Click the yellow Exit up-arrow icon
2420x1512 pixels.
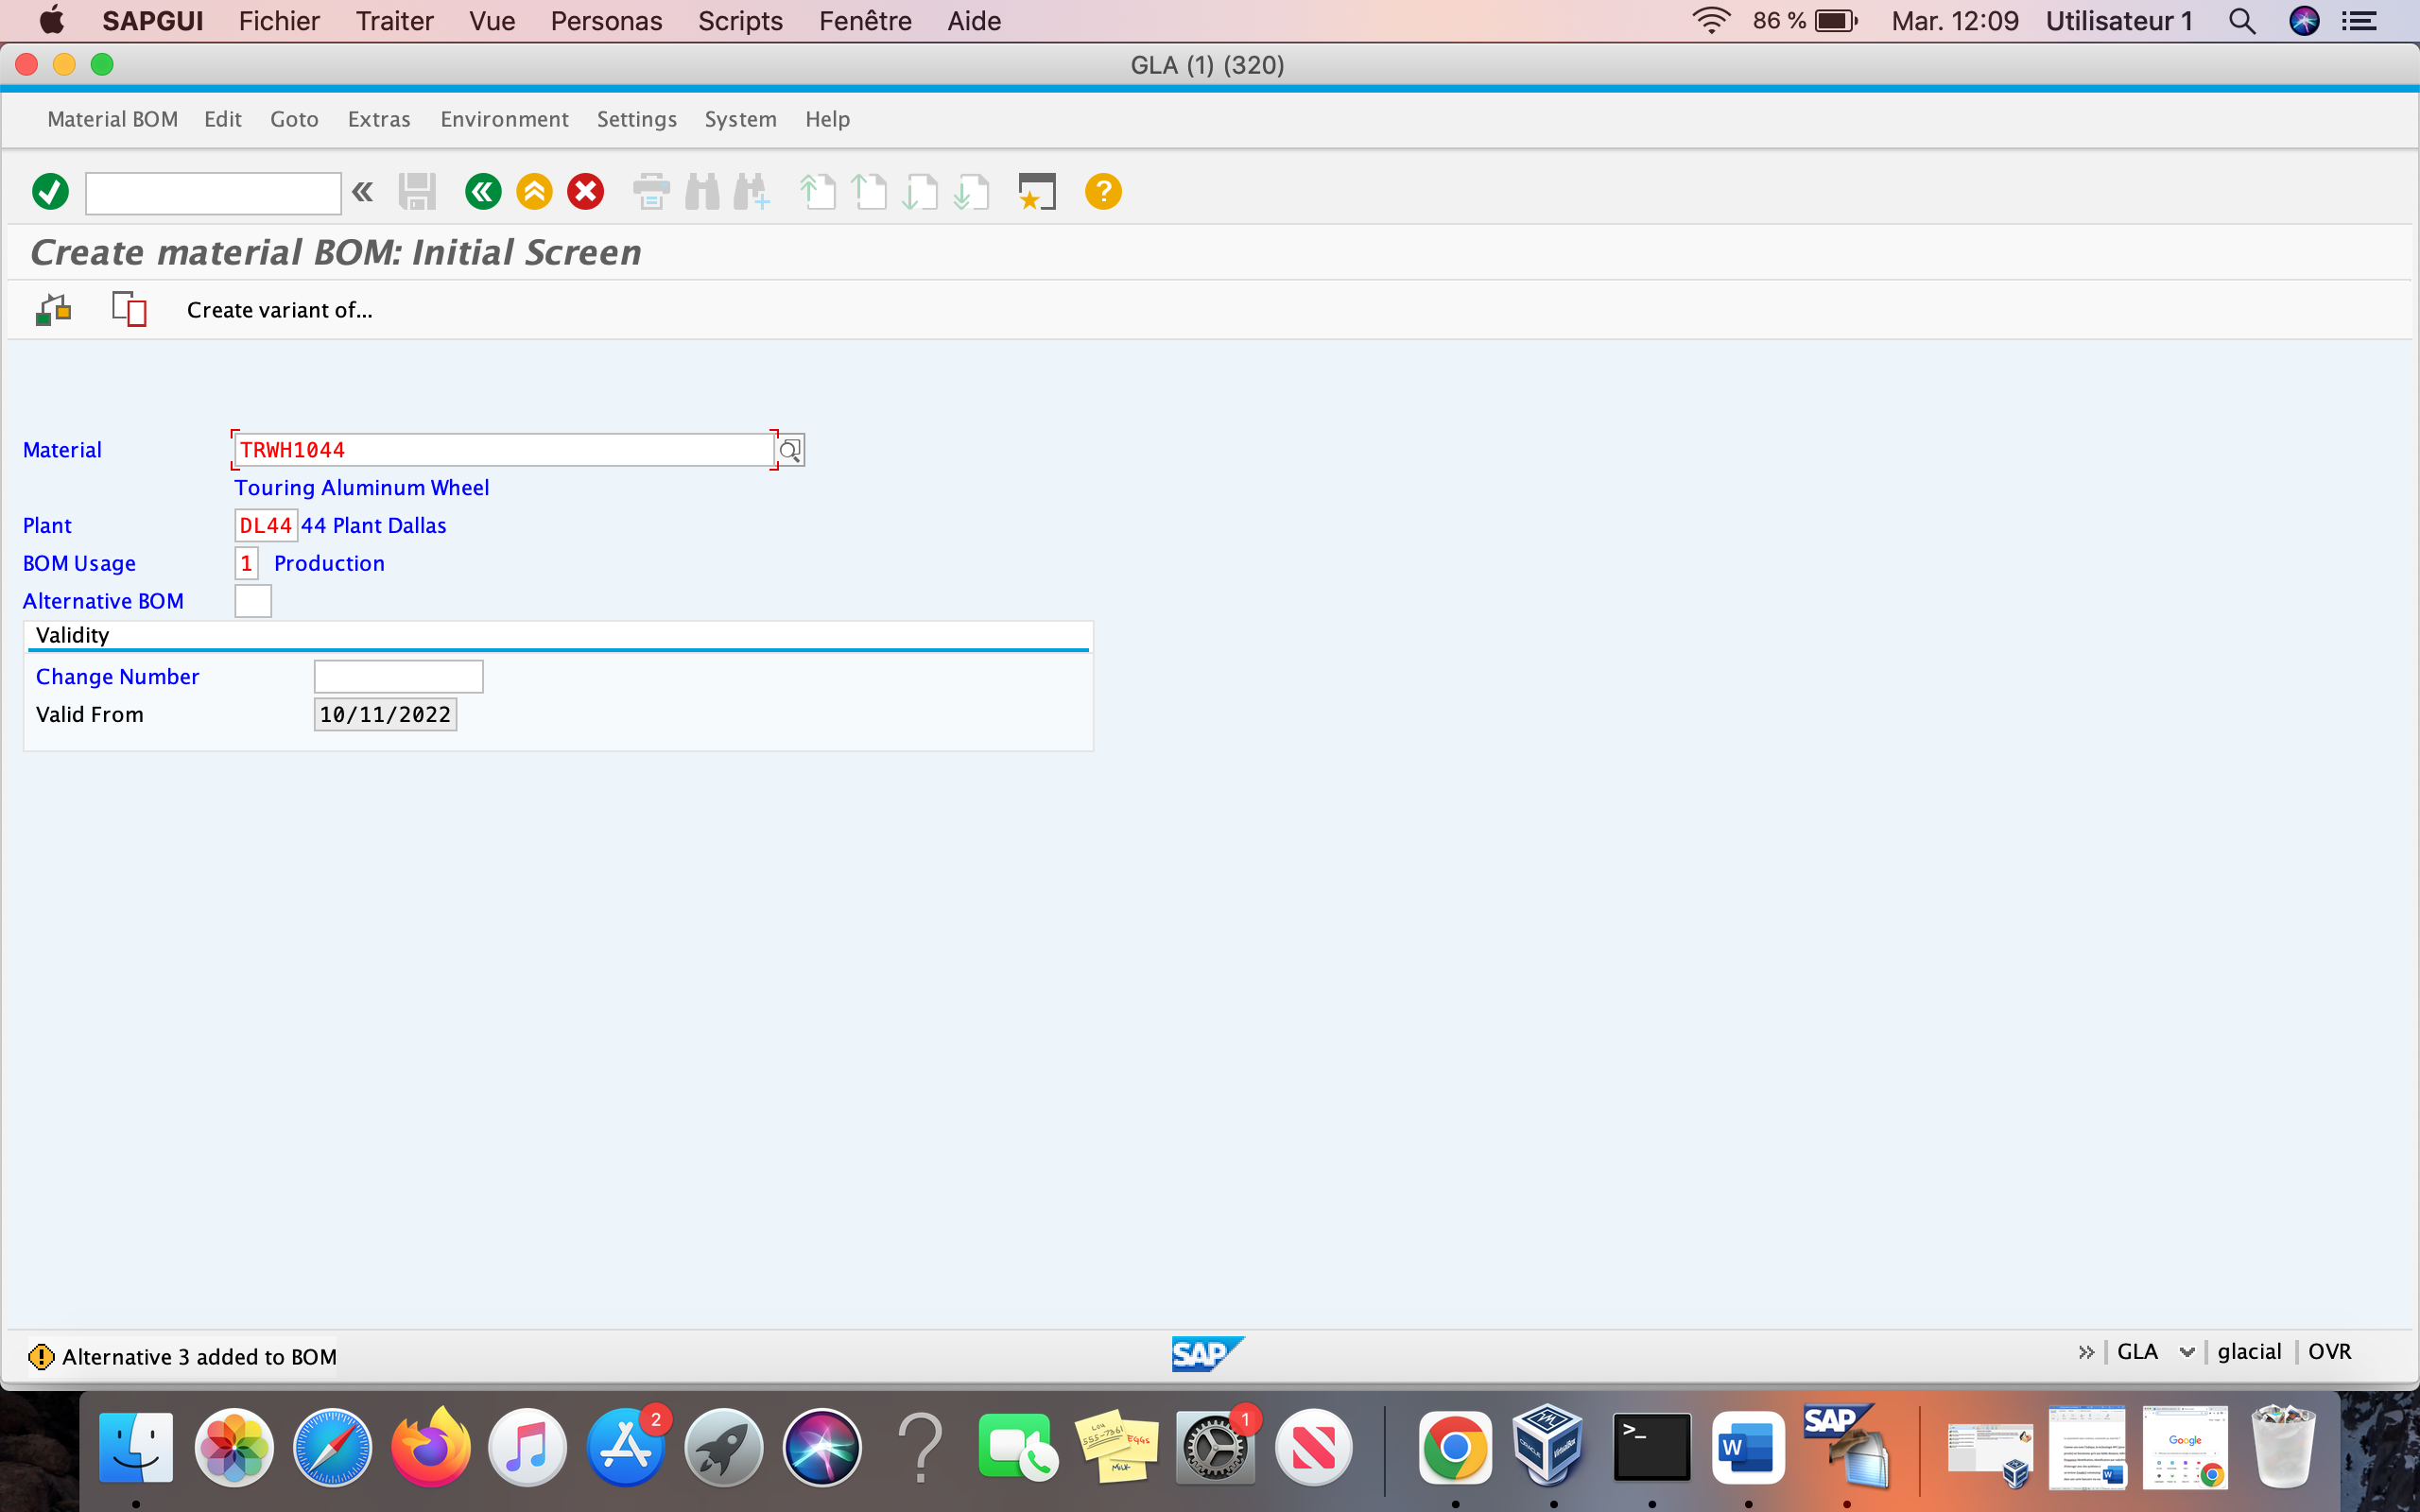pos(535,191)
